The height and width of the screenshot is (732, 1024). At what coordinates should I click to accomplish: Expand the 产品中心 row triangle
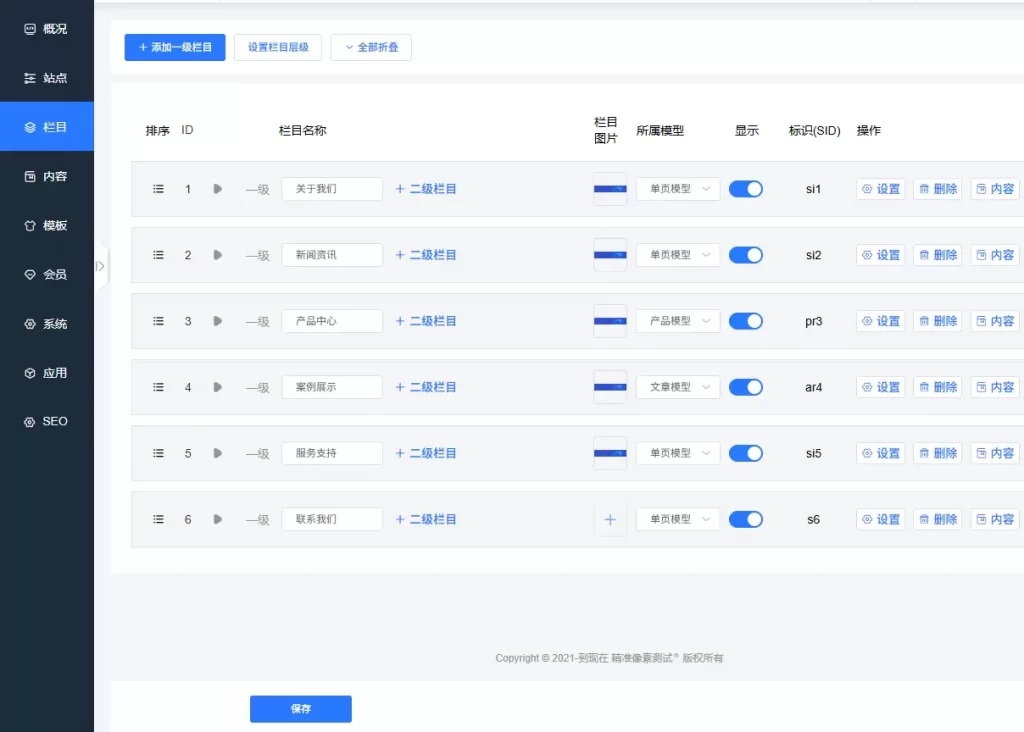tap(217, 321)
